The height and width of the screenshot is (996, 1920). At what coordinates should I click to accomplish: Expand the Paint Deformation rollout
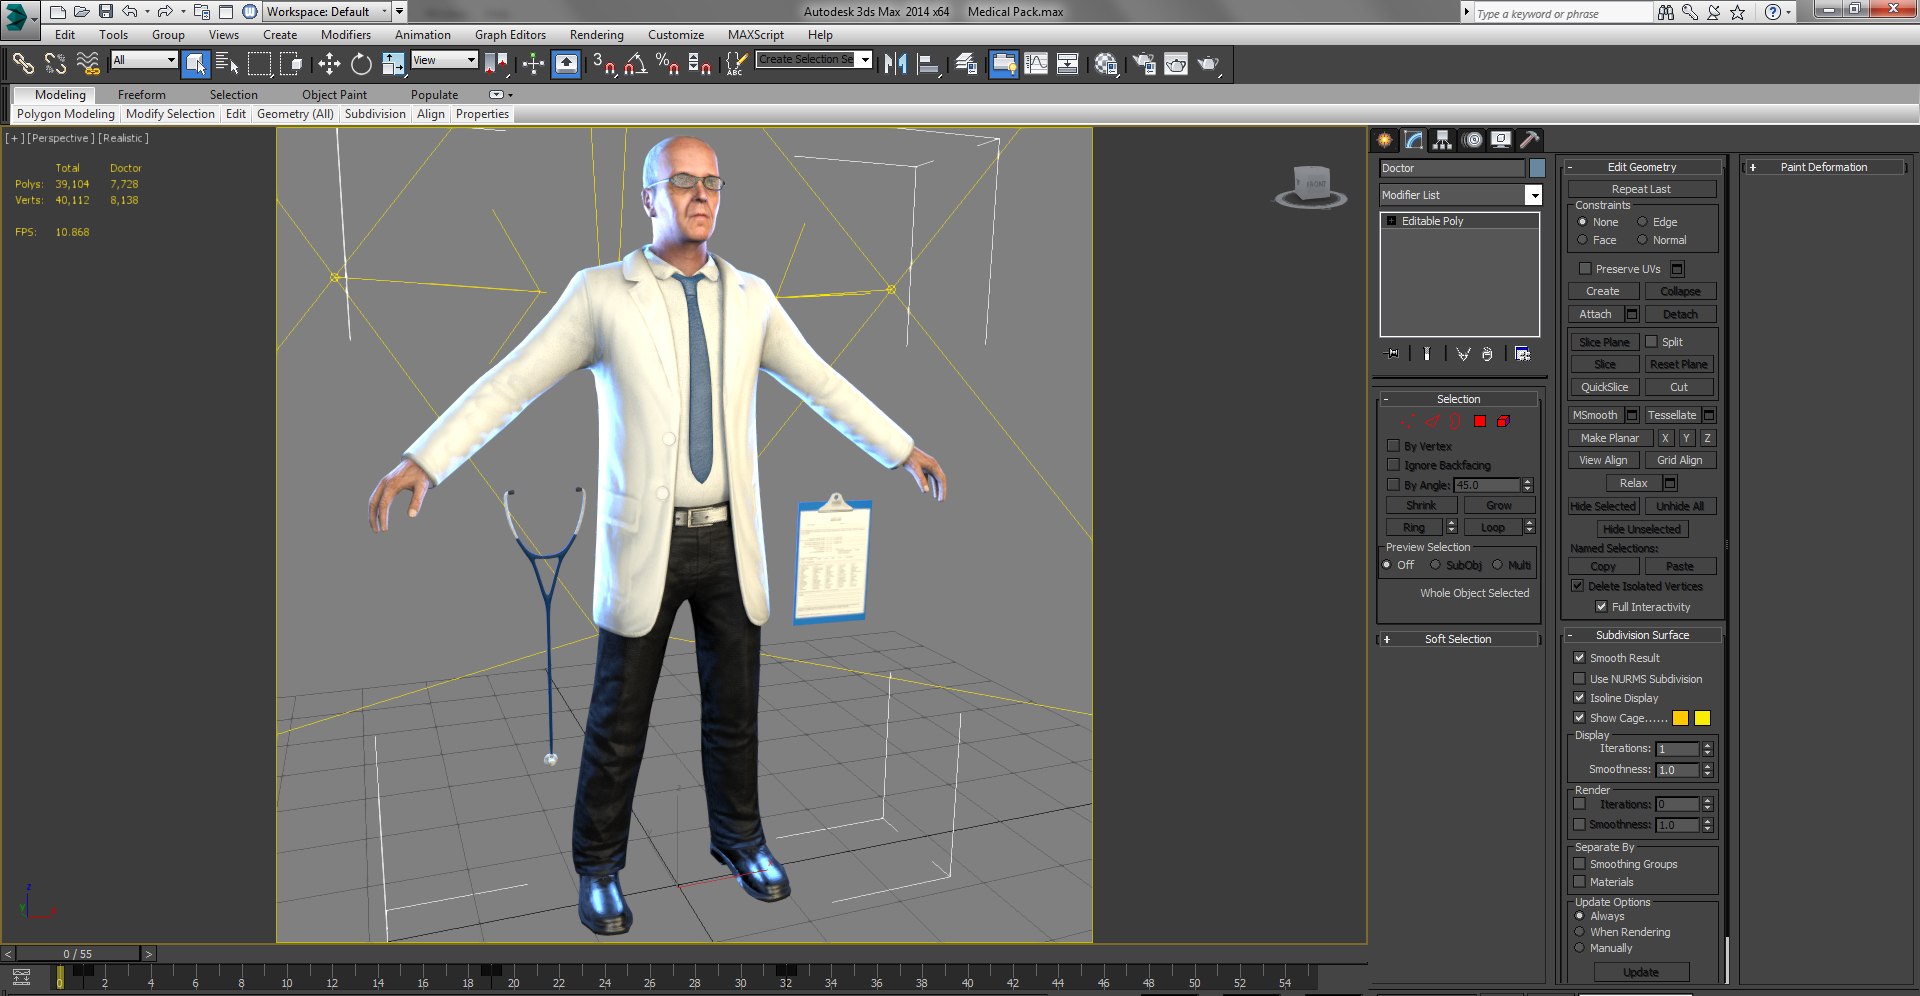pyautogui.click(x=1824, y=167)
